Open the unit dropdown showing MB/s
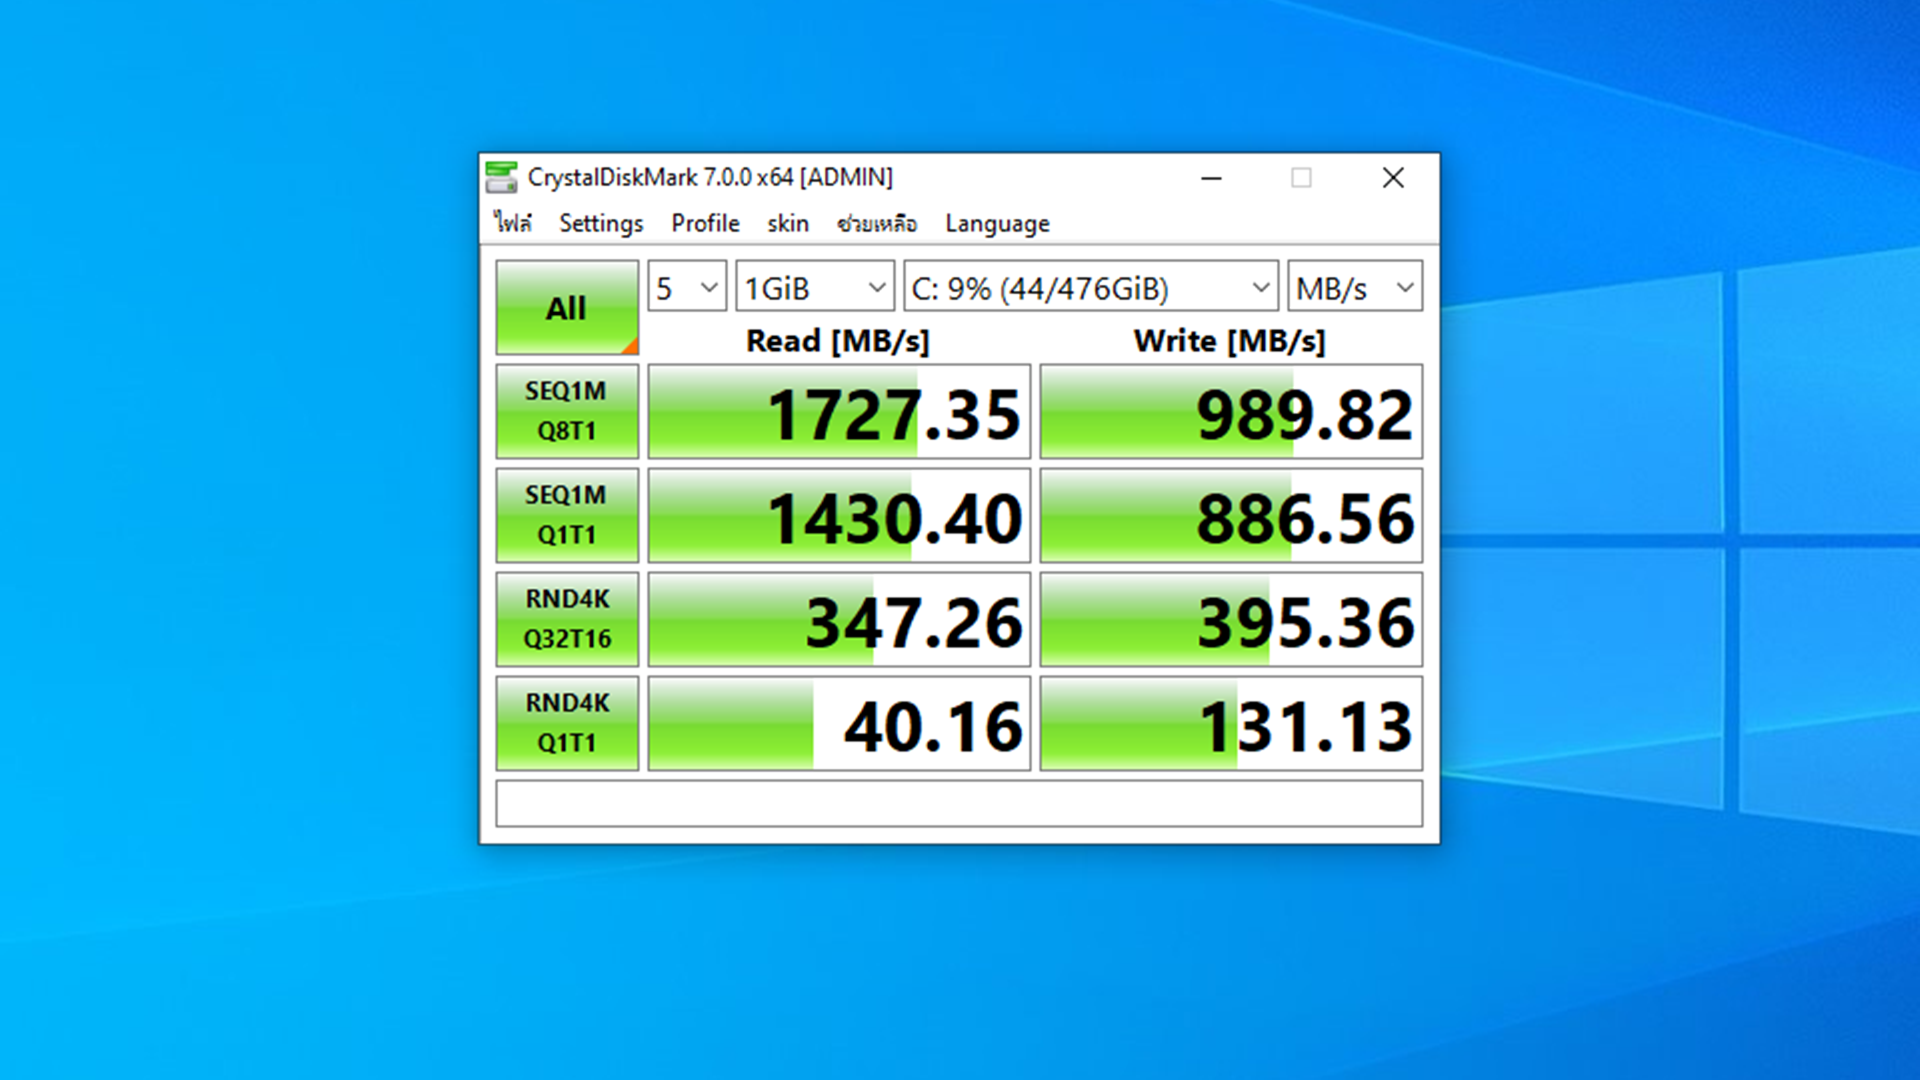Screen dimensions: 1920x1080 pos(1355,288)
